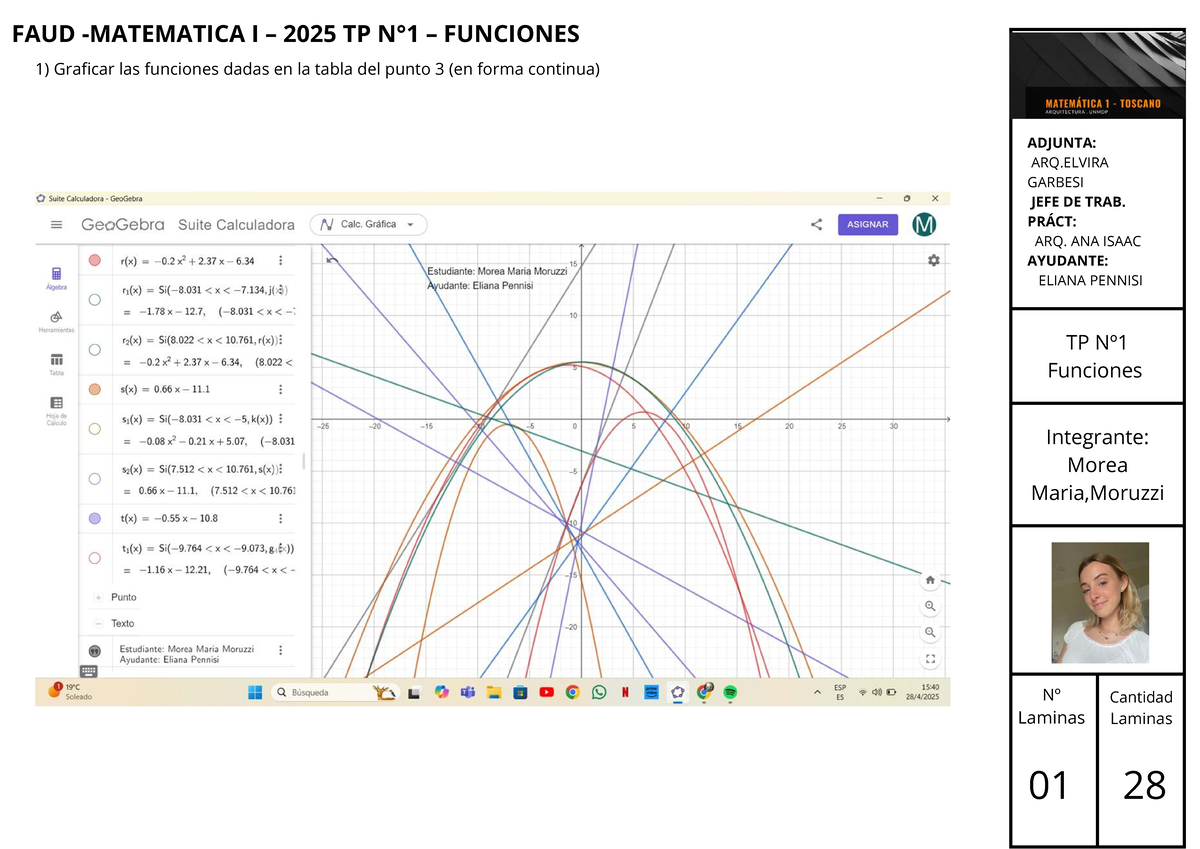Open the options menu for r(x)
1200x849 pixels.
click(281, 259)
